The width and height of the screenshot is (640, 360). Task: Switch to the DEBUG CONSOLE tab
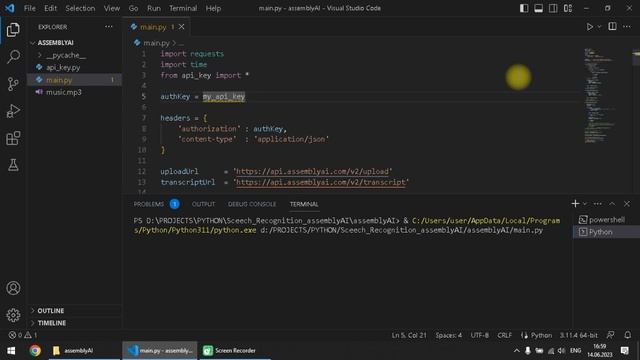tap(252, 204)
